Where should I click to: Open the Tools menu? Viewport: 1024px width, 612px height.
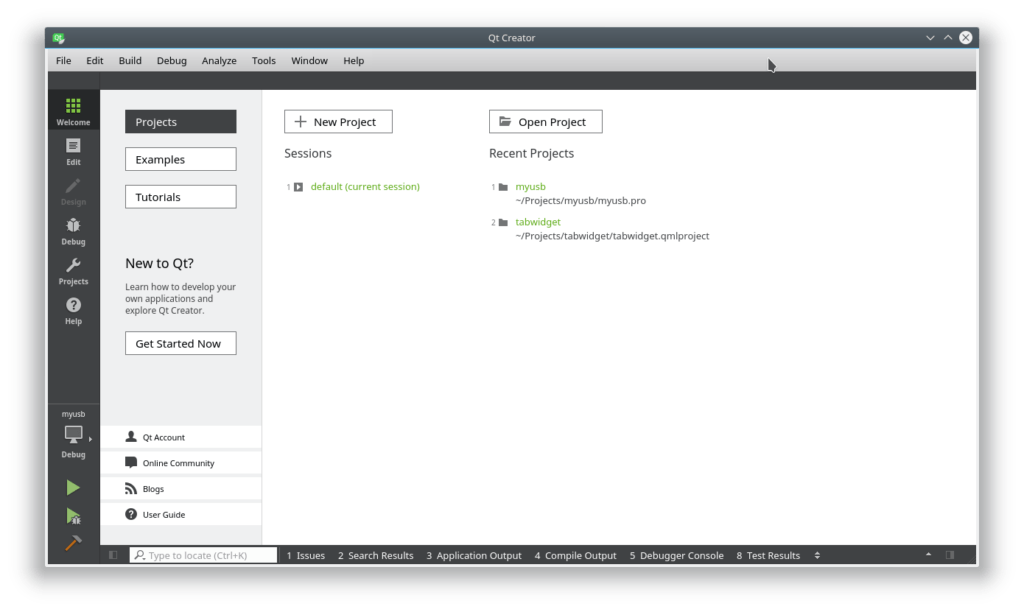coord(264,60)
